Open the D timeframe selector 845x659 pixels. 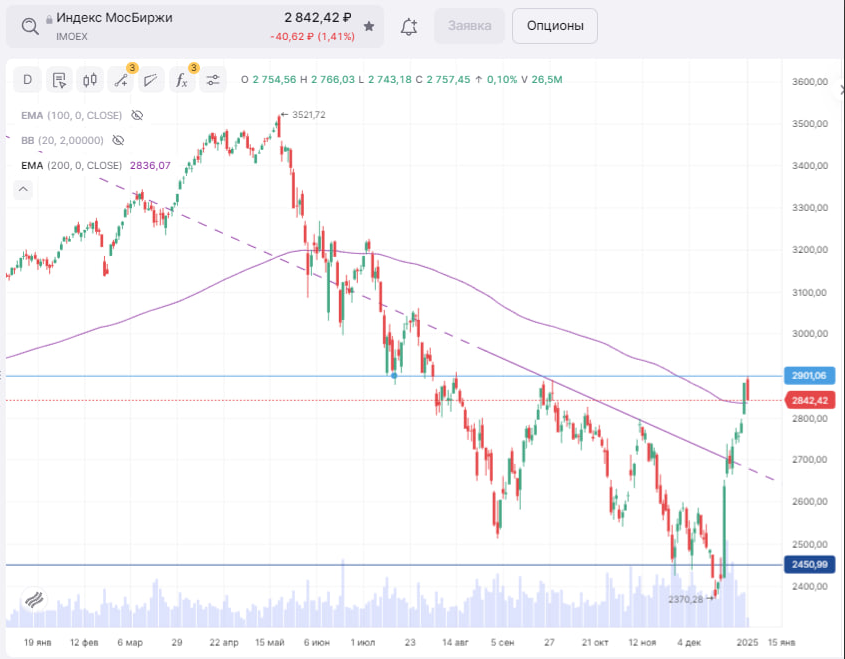(28, 80)
